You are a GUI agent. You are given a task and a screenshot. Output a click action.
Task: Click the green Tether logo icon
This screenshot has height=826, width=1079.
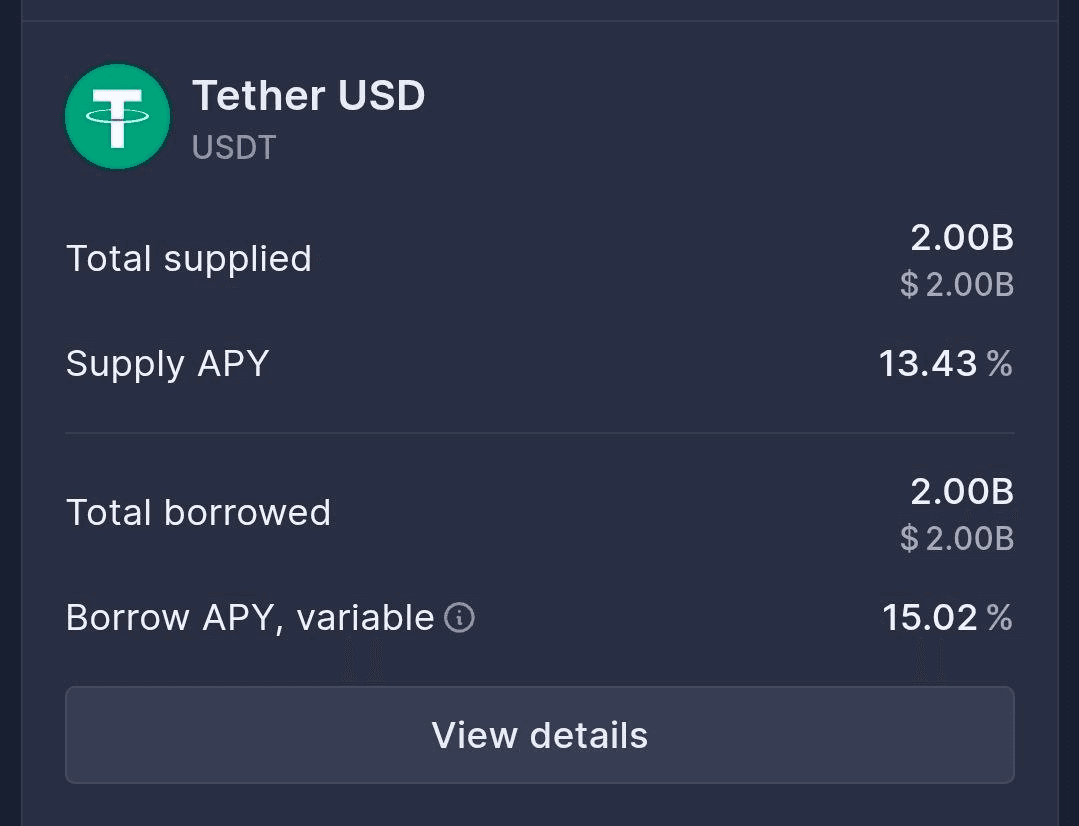117,117
